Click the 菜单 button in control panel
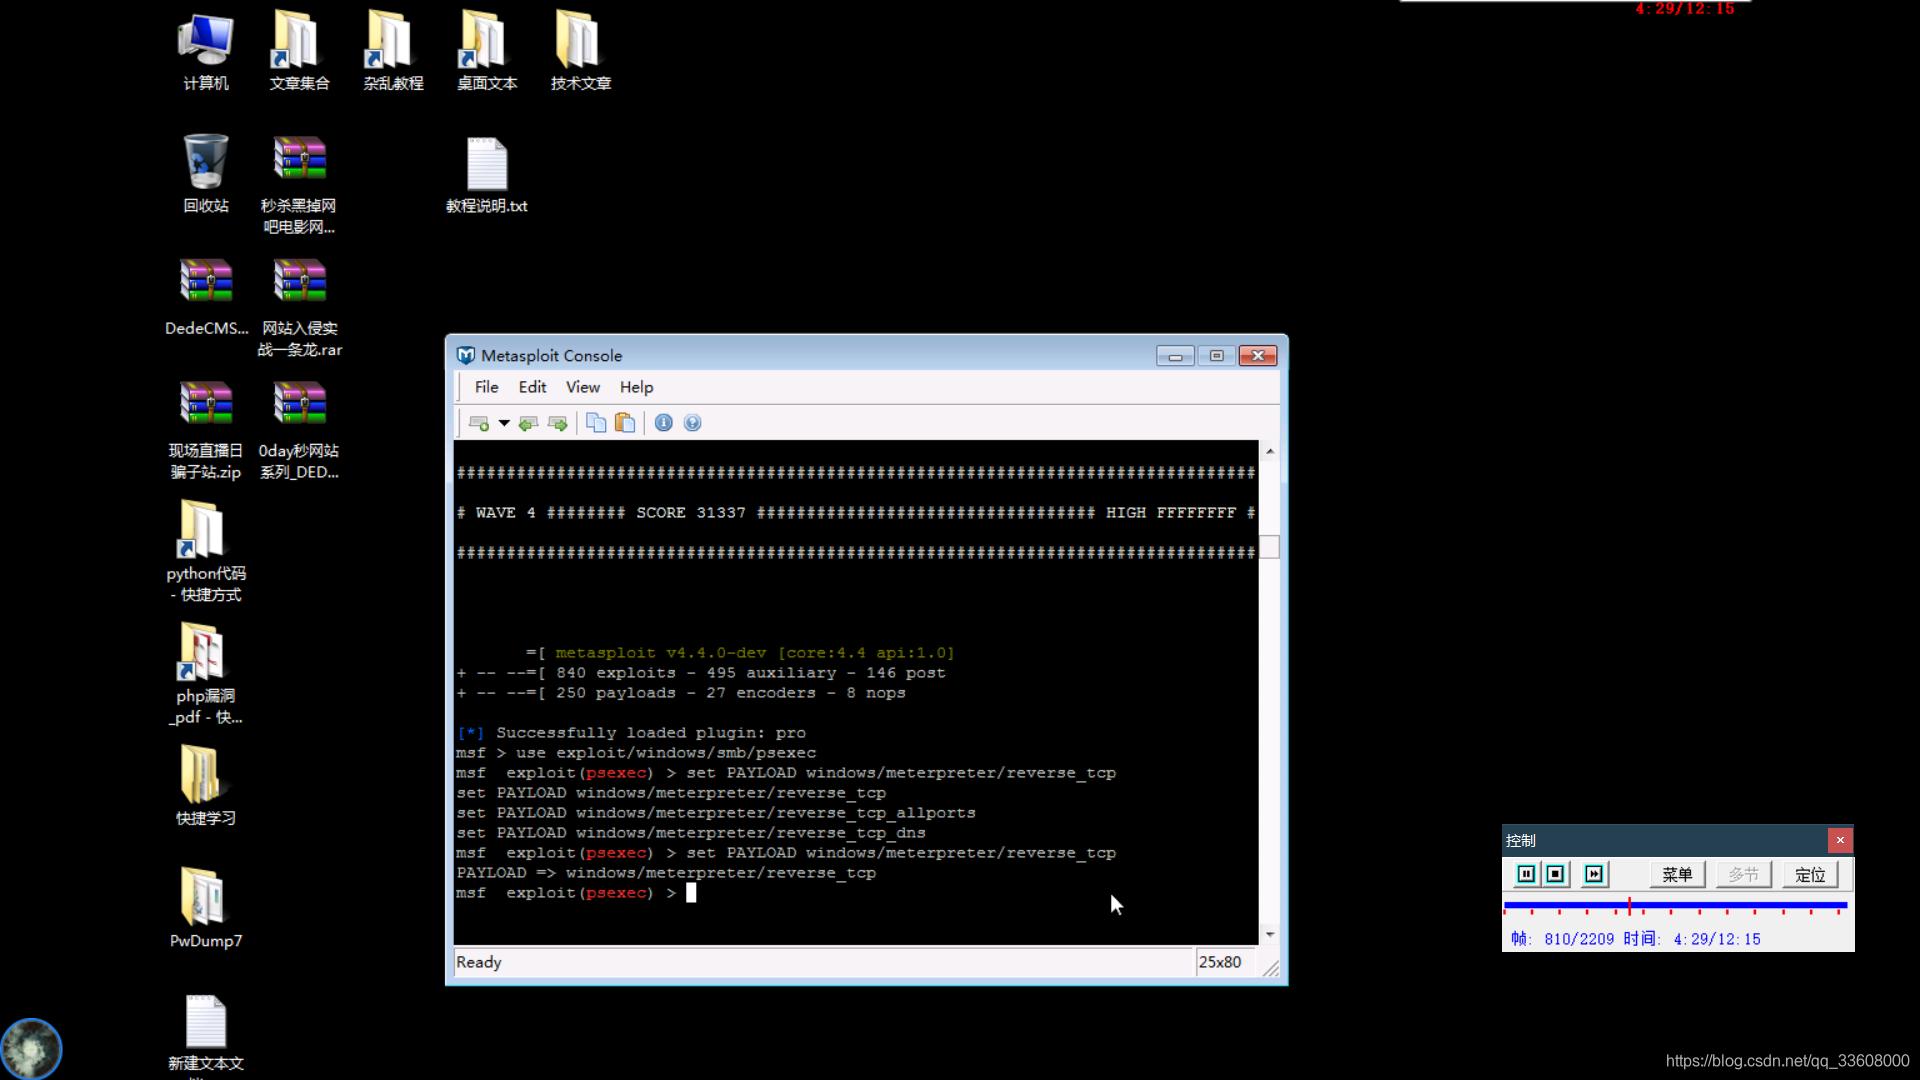The image size is (1920, 1080). [x=1677, y=875]
